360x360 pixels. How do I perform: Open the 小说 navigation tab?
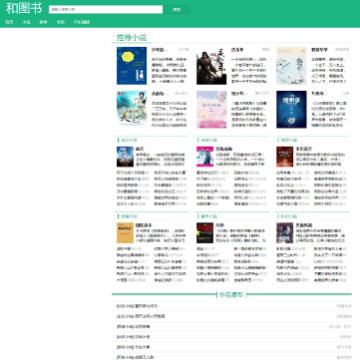pyautogui.click(x=26, y=22)
